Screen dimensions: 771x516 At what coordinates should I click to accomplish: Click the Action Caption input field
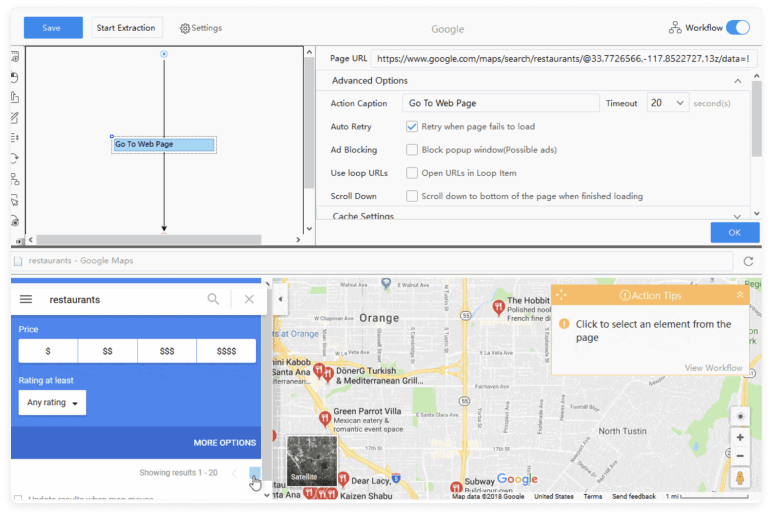501,103
